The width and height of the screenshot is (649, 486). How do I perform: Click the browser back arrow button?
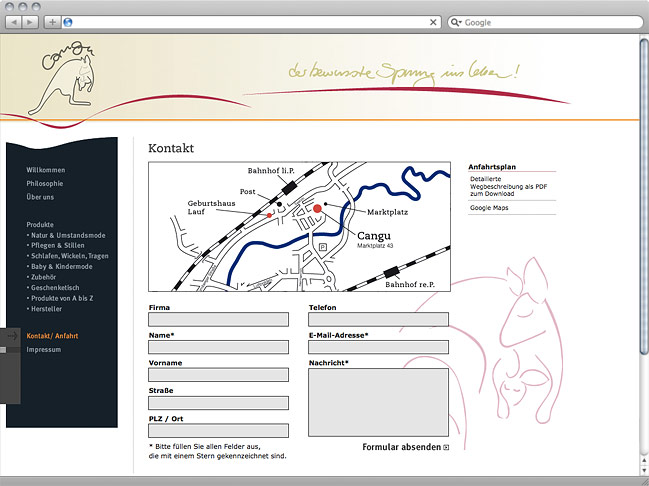click(x=13, y=21)
